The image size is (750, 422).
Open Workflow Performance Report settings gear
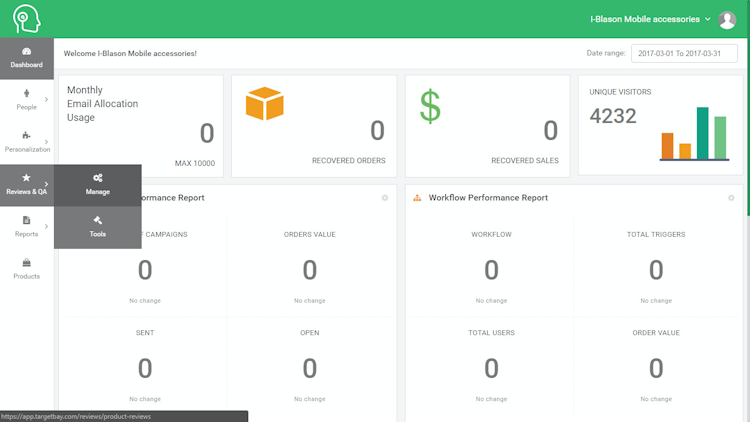pyautogui.click(x=731, y=198)
